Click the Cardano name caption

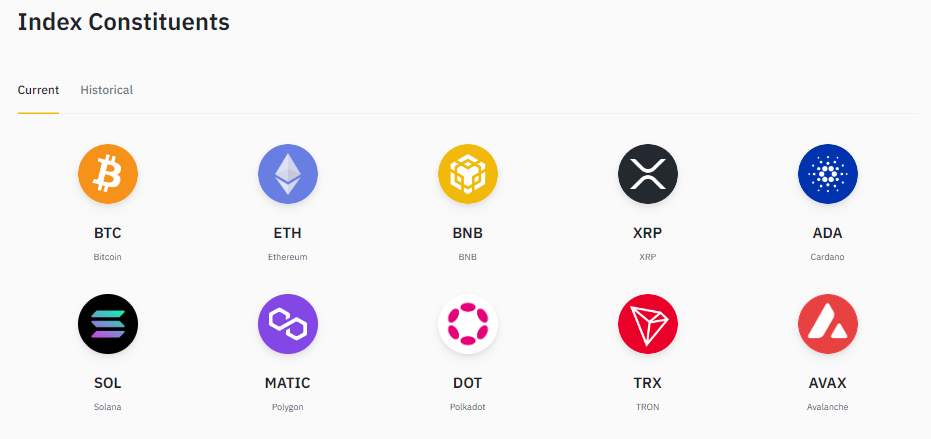[x=827, y=257]
